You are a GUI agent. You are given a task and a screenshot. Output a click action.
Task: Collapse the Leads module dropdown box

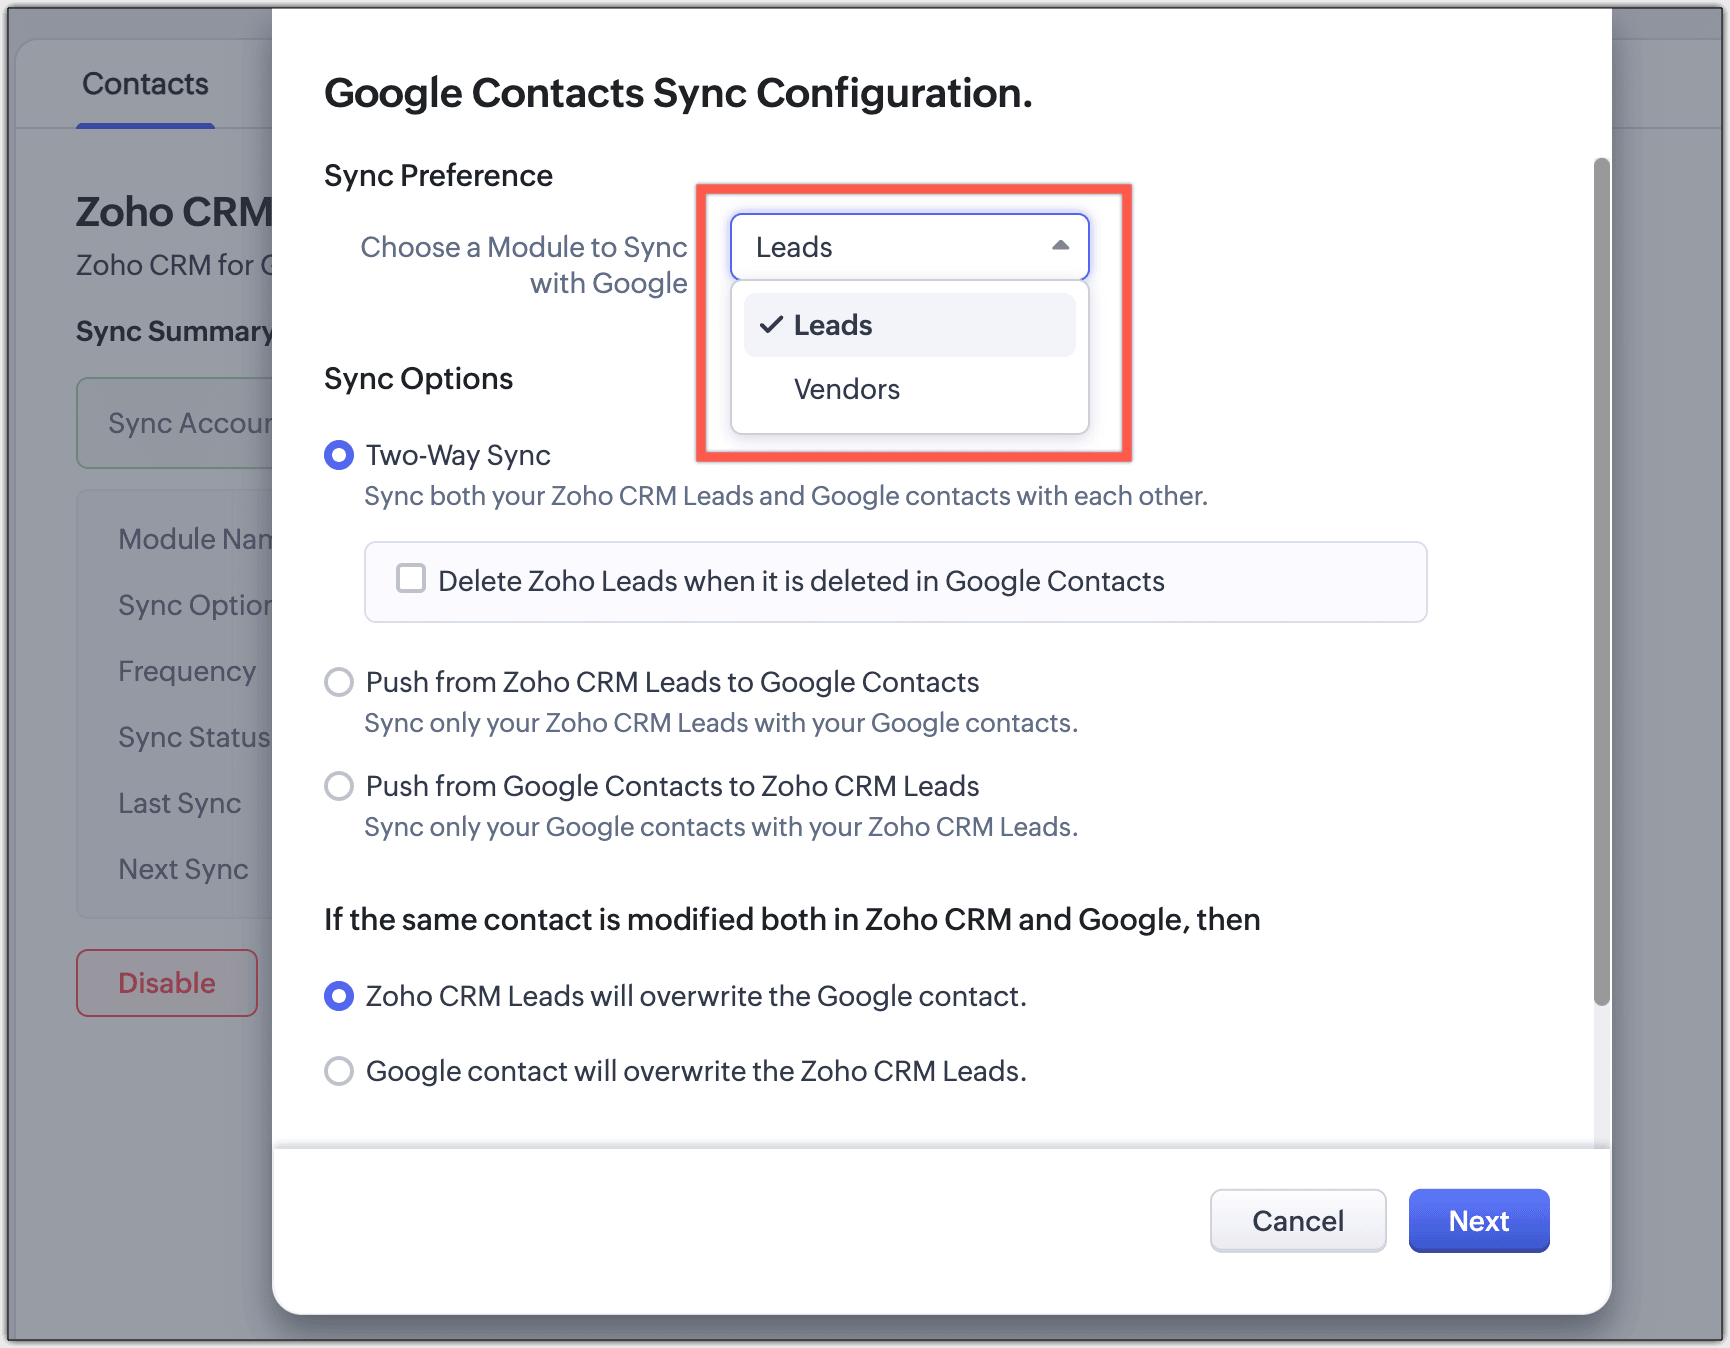pos(908,246)
